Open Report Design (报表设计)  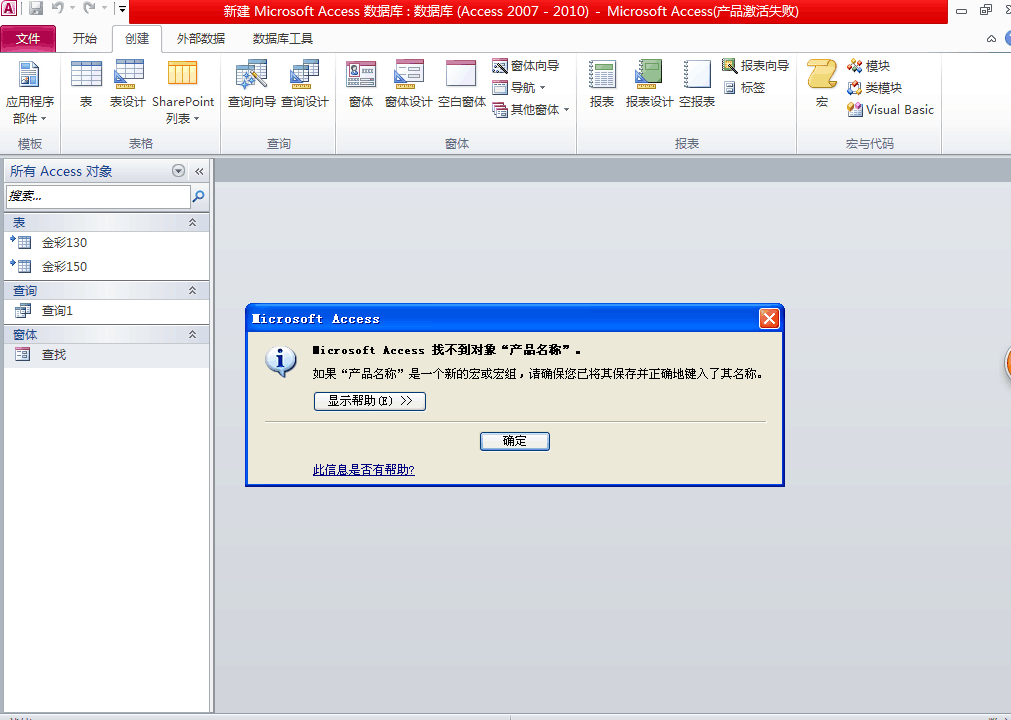(649, 84)
